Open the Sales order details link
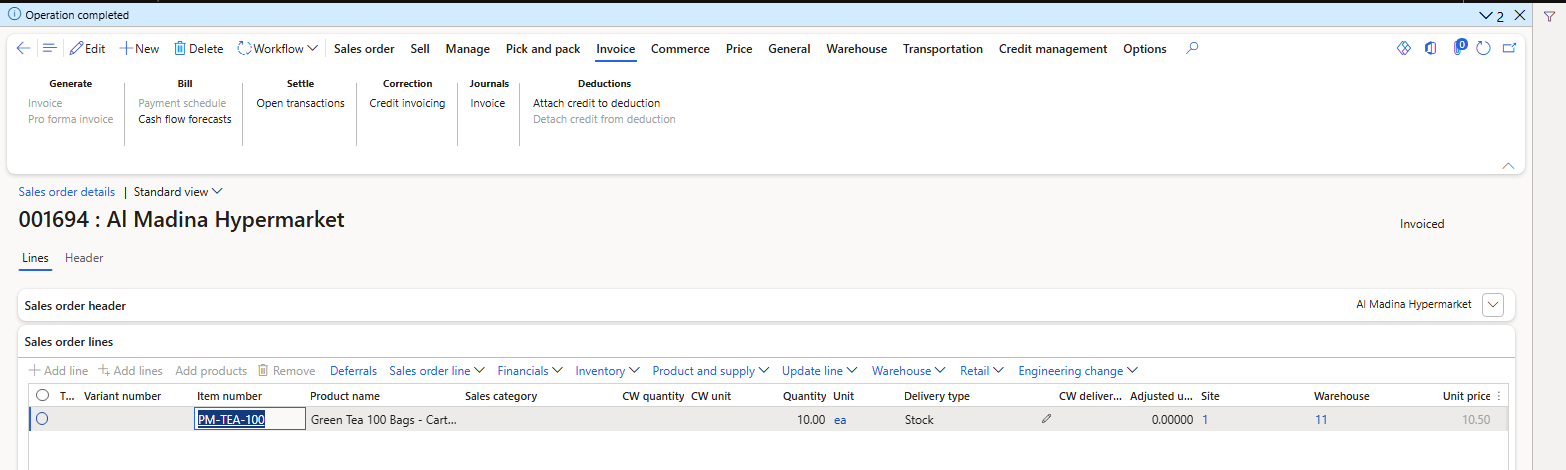The height and width of the screenshot is (470, 1566). click(67, 191)
